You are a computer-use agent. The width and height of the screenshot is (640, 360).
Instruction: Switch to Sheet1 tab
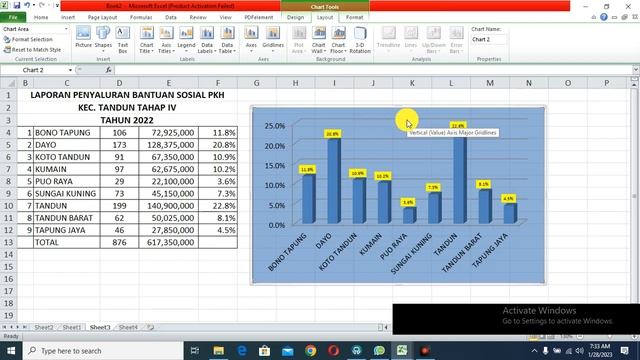[x=72, y=327]
